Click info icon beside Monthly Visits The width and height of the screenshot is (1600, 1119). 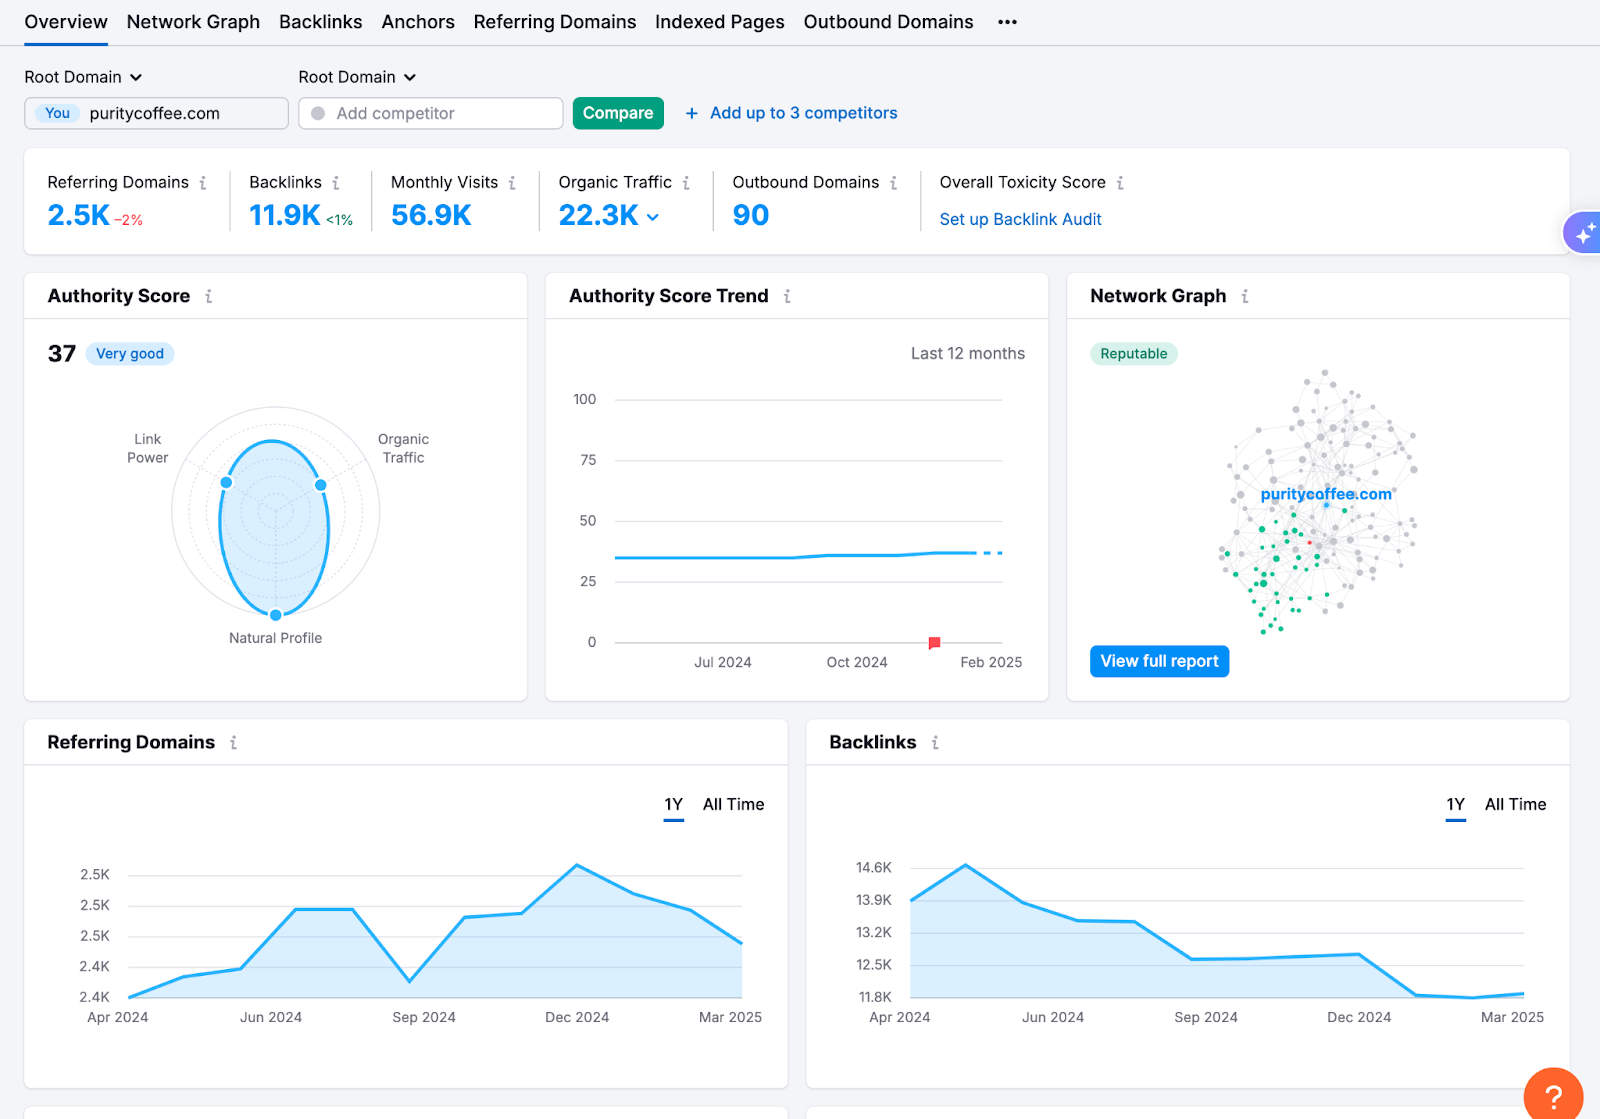pos(512,183)
